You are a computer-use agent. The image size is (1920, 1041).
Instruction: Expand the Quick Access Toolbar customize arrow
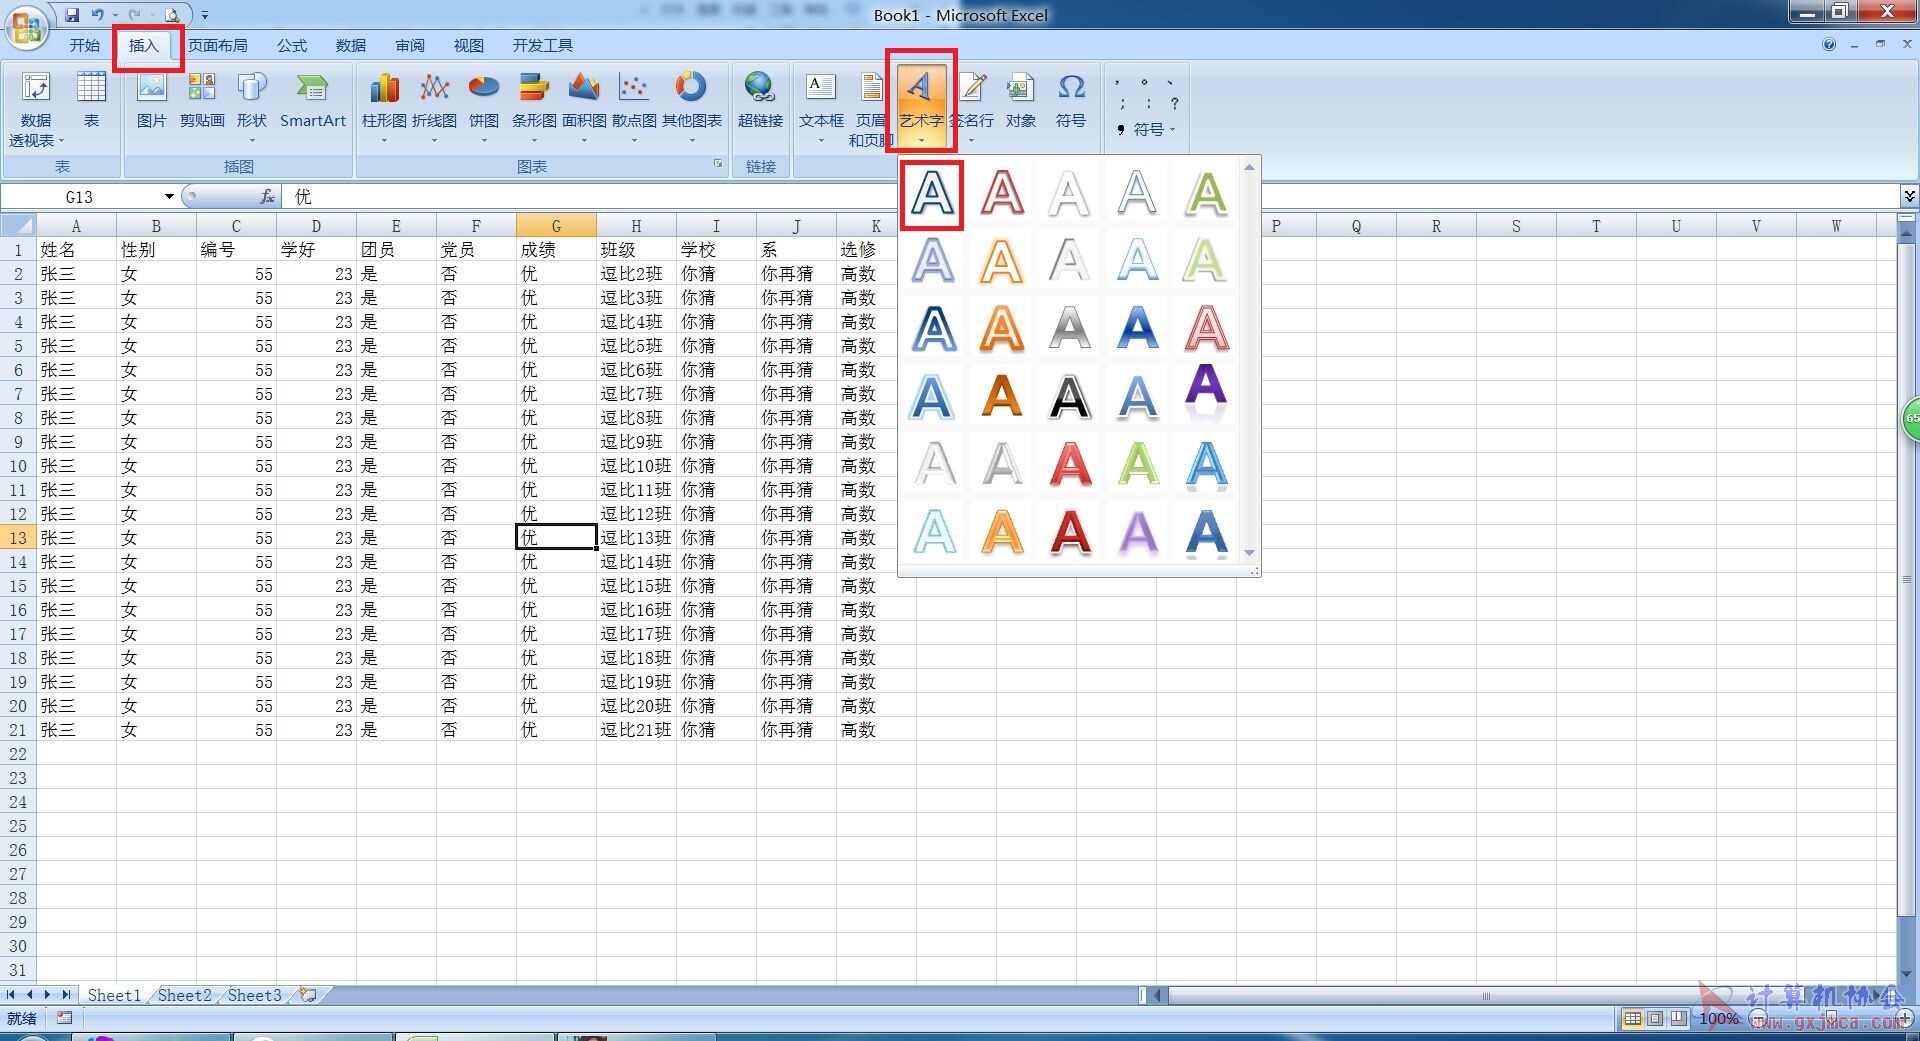click(x=205, y=15)
